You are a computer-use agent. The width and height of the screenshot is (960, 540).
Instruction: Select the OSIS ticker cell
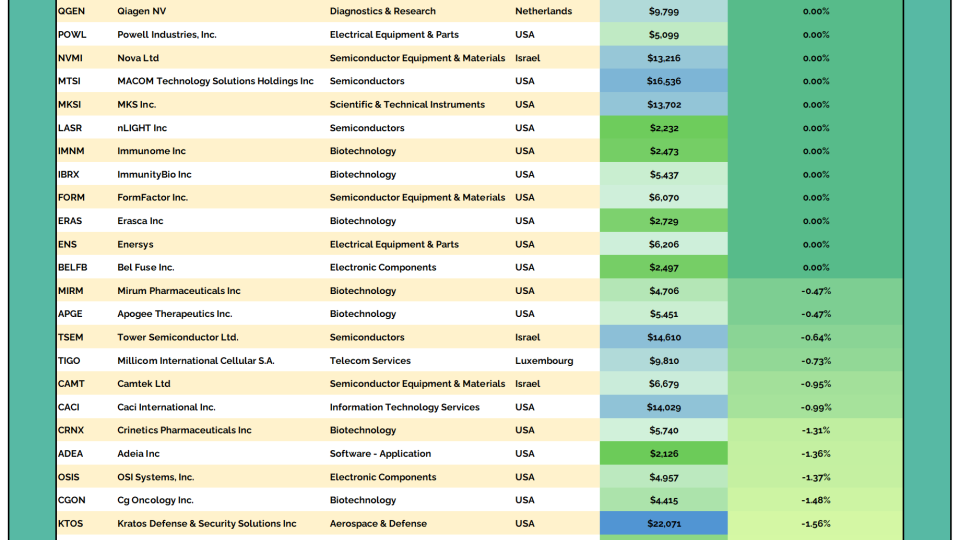(69, 476)
